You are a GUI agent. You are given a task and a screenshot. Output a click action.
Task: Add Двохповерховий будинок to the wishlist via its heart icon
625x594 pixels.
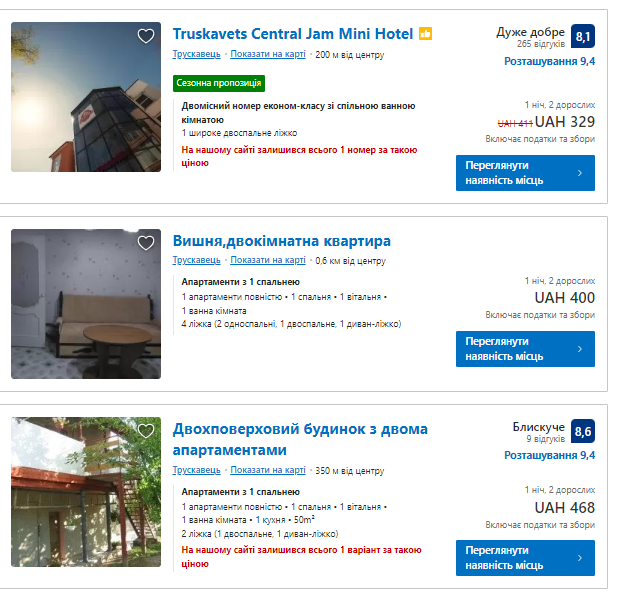[146, 431]
